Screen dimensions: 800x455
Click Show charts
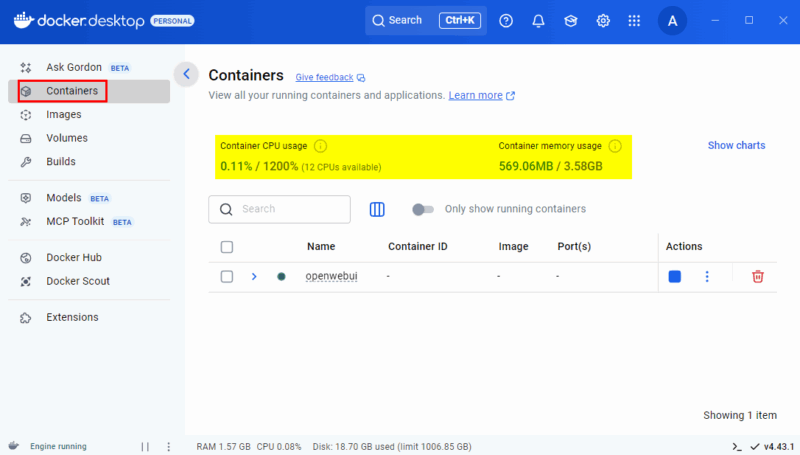[736, 145]
